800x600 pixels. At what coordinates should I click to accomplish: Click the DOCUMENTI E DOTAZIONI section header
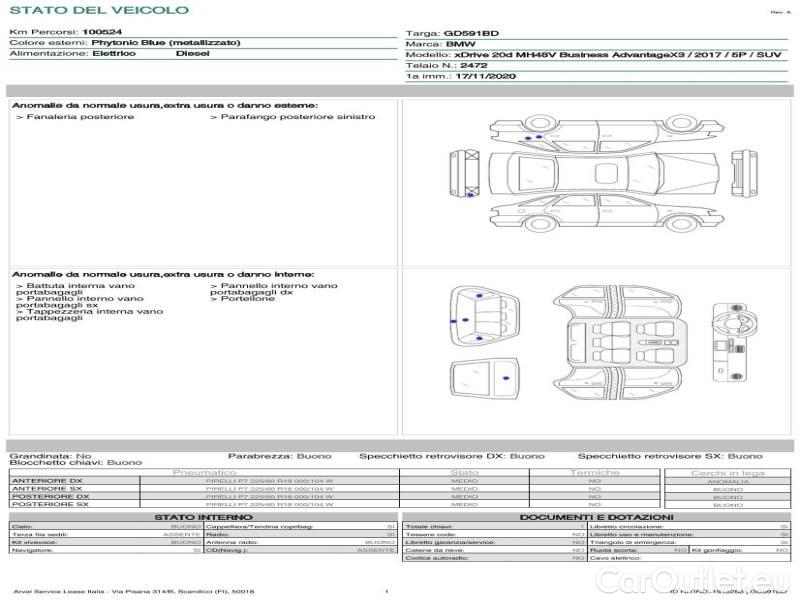597,517
